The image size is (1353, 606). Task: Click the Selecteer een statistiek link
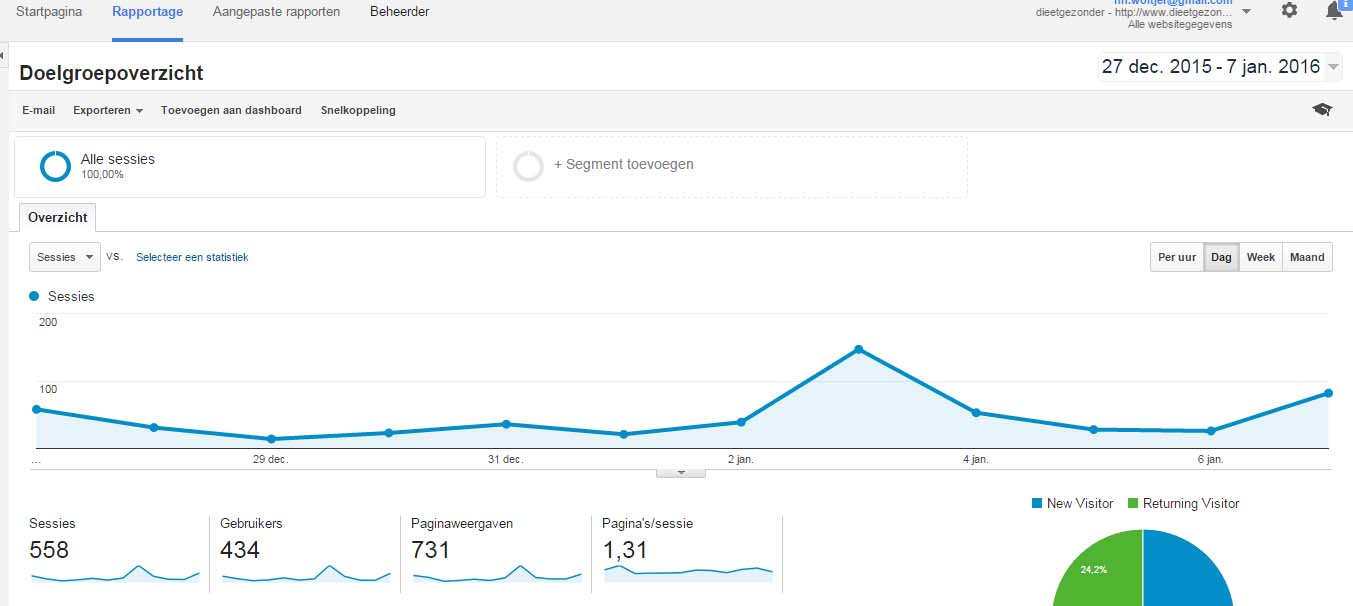coord(192,257)
